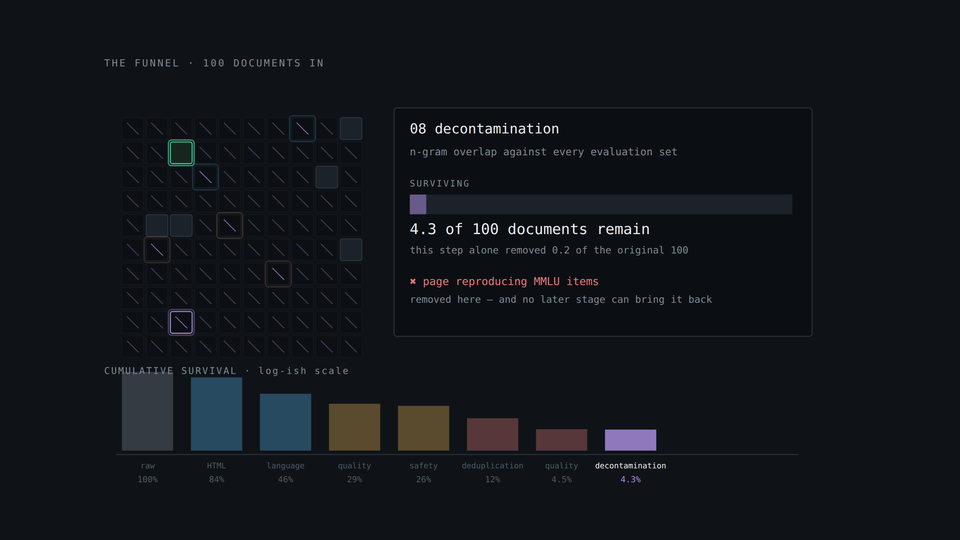Select the HTML stage blue bar
The image size is (960, 540).
tap(216, 414)
